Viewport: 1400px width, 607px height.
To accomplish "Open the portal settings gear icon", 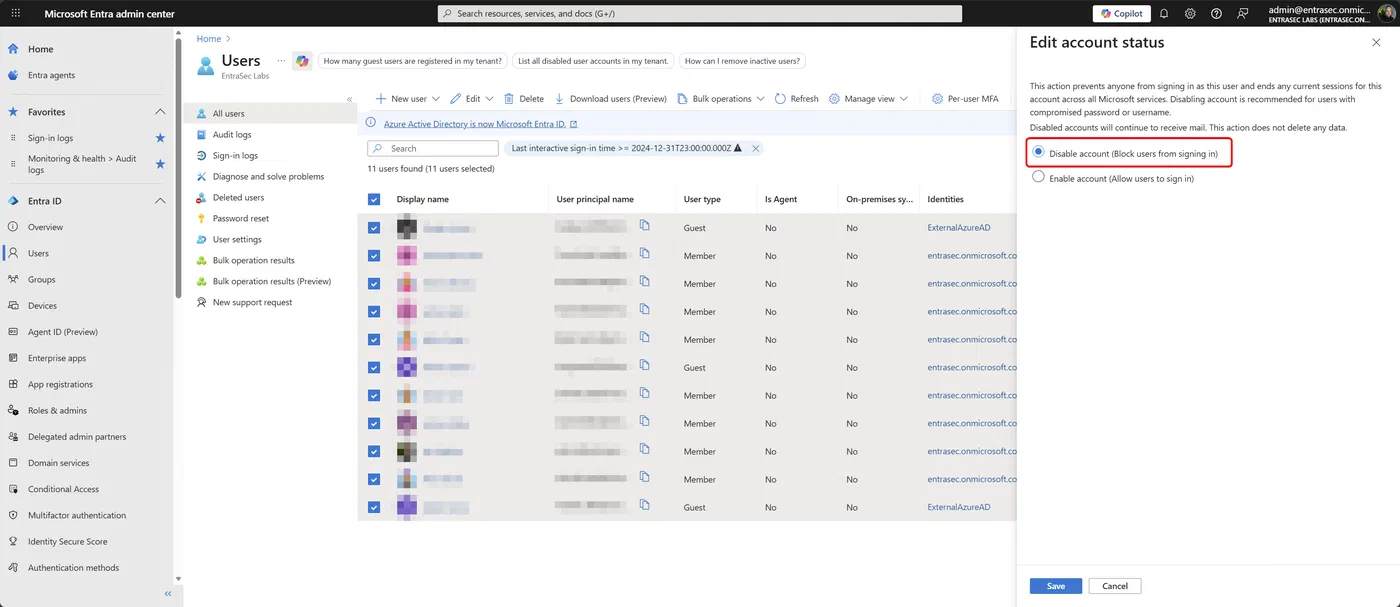I will pos(1190,14).
